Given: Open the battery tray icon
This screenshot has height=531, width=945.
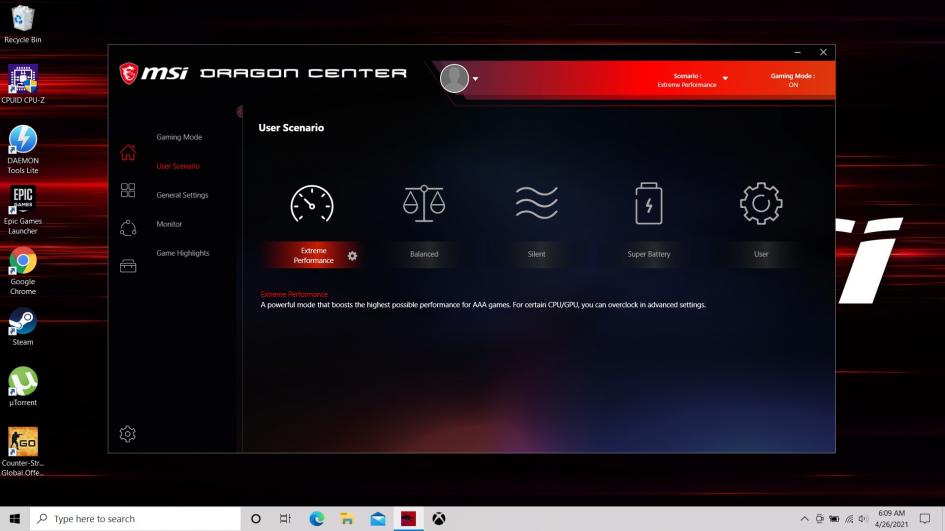Looking at the screenshot, I should (x=834, y=519).
